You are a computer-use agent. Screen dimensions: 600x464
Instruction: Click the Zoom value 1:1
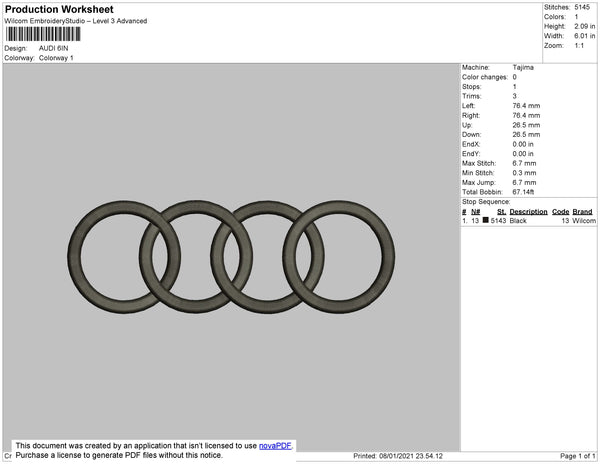pyautogui.click(x=579, y=46)
